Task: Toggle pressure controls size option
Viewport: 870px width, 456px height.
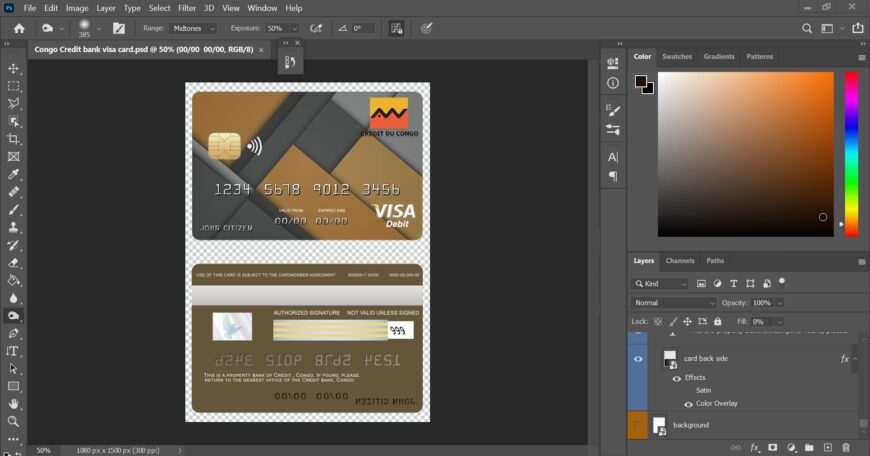Action: click(x=426, y=28)
